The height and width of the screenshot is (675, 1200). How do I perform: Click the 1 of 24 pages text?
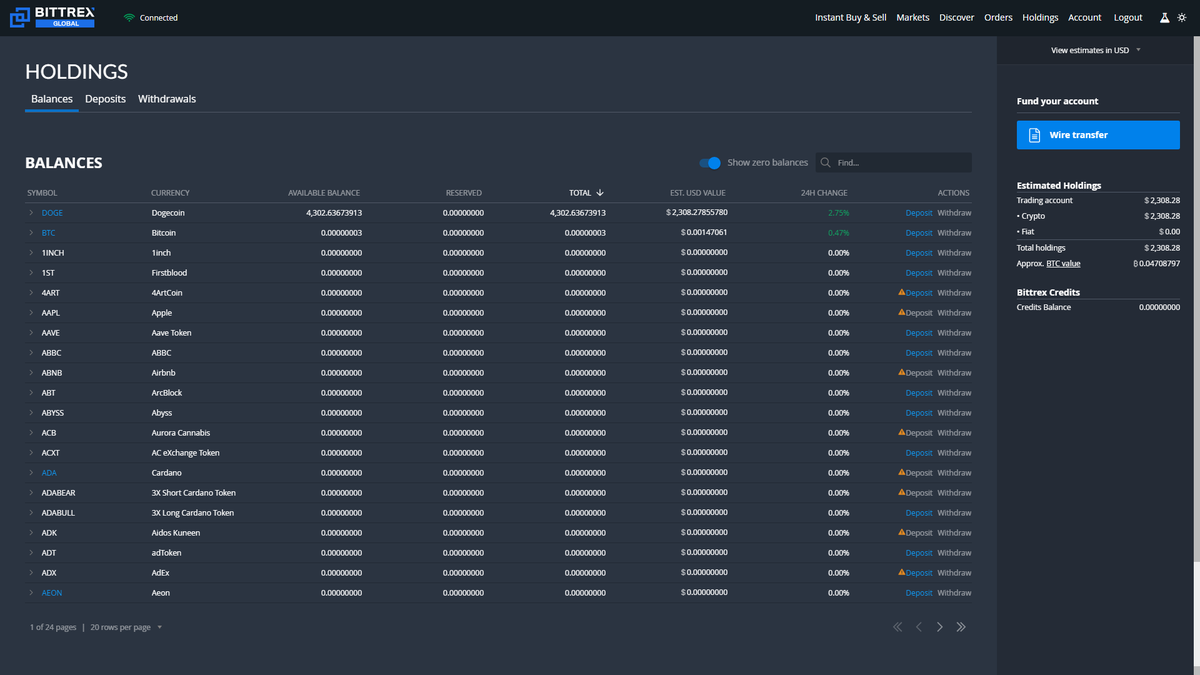click(x=53, y=627)
